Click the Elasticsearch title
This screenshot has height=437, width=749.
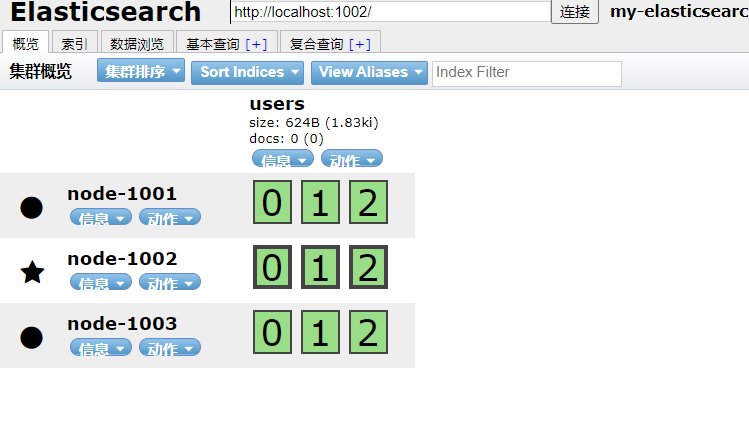(106, 11)
